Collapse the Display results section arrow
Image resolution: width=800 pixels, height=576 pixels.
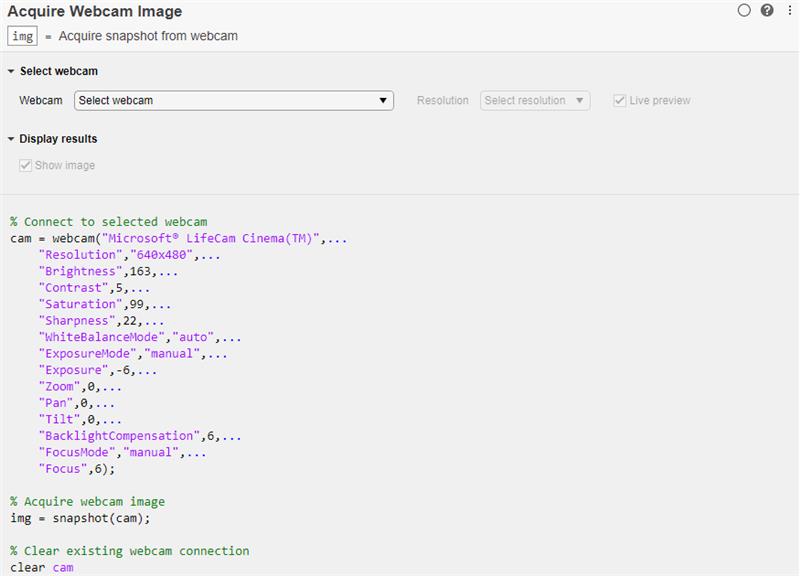10,139
